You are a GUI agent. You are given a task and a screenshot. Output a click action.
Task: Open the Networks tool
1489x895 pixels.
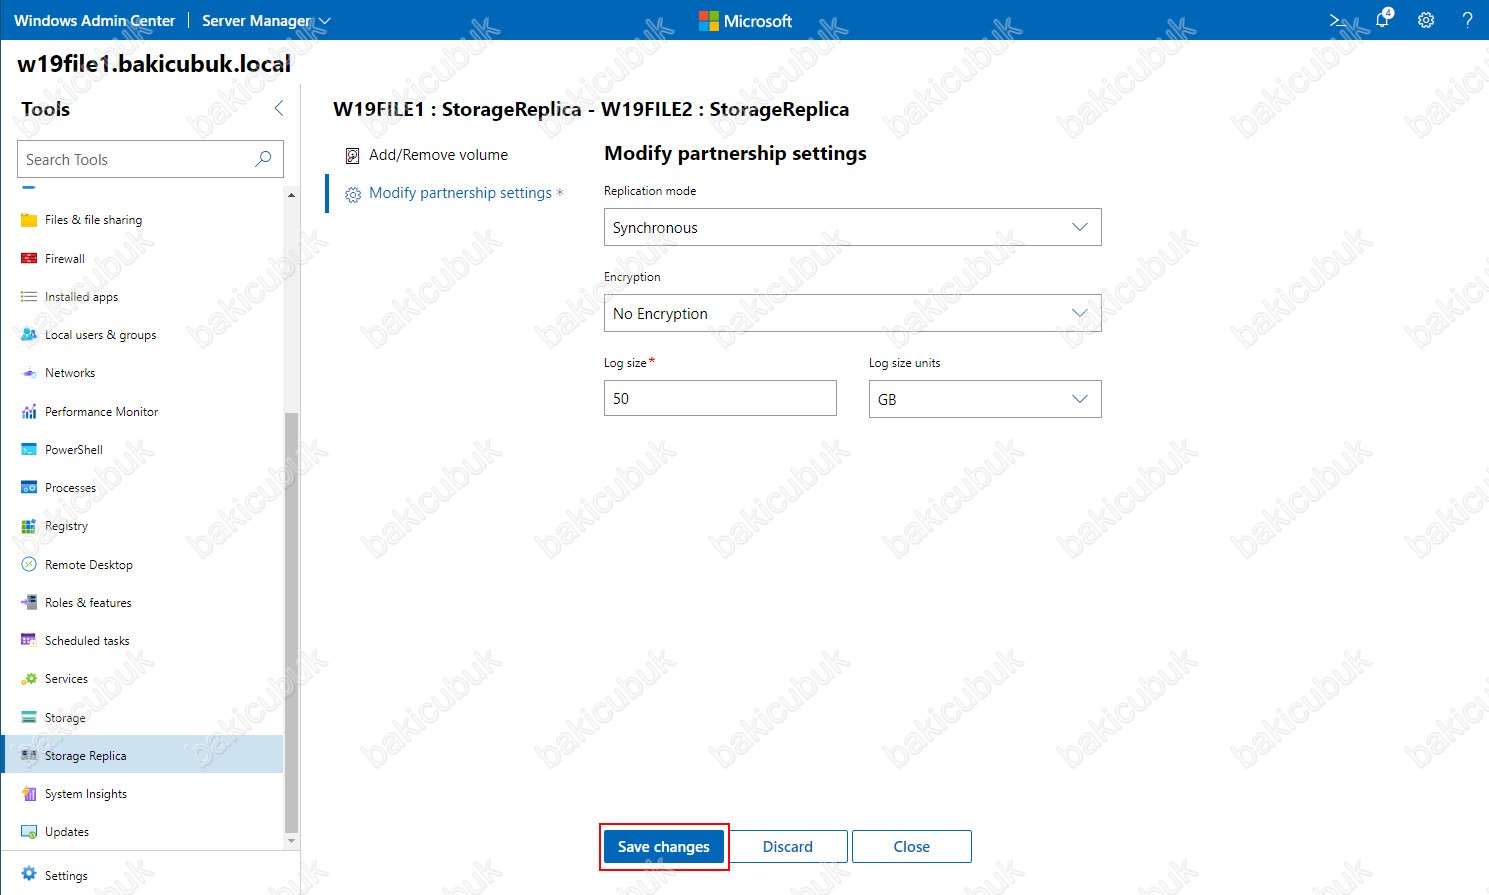coord(142,373)
